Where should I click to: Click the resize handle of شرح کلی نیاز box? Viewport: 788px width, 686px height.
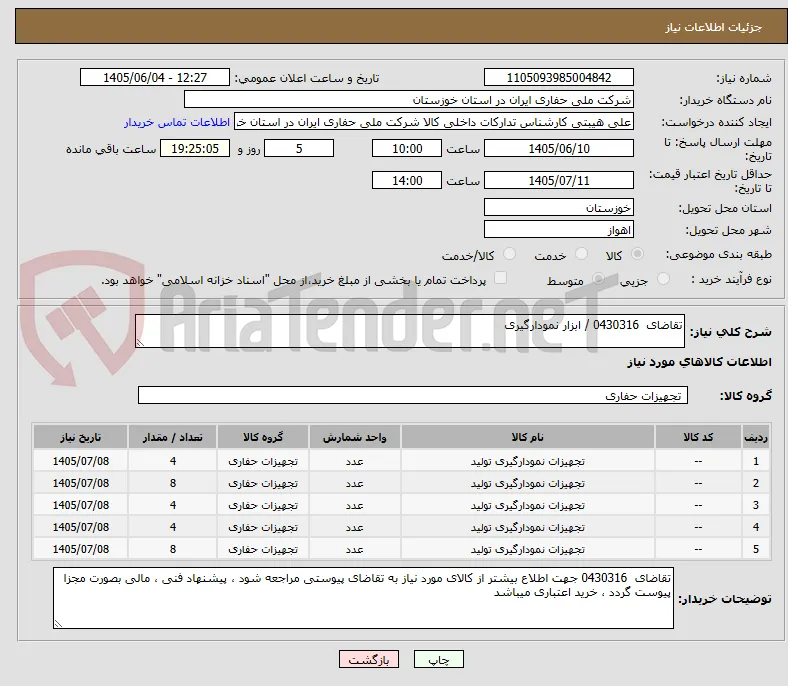(140, 343)
